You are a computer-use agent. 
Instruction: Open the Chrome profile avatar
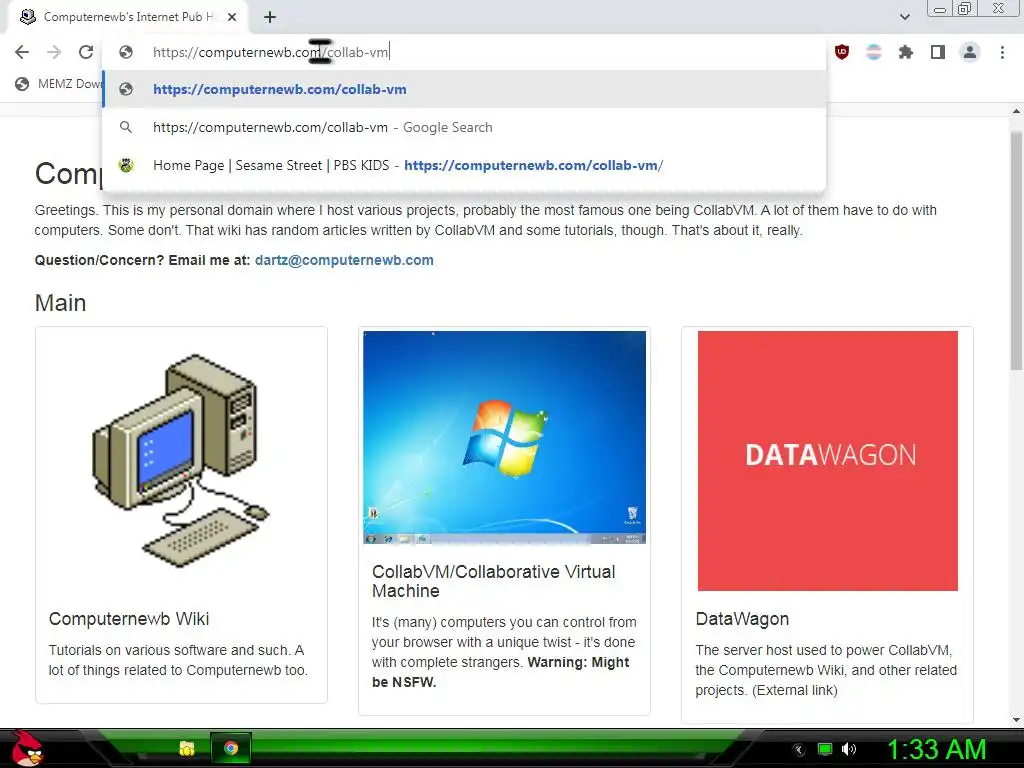pyautogui.click(x=970, y=52)
